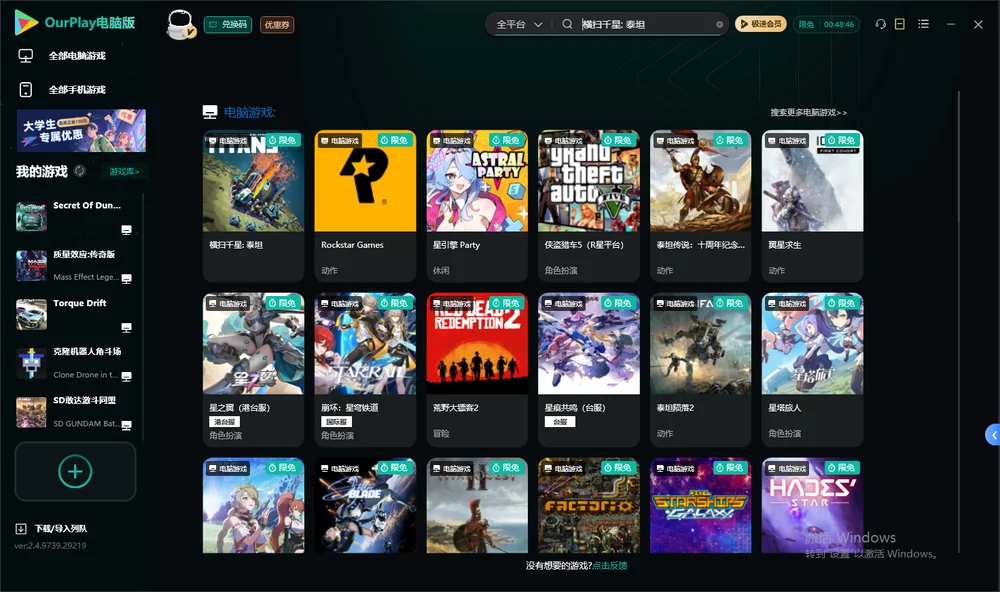Open the 泰坦传说: 十周年纪念 game card
The height and width of the screenshot is (592, 1000).
click(x=701, y=205)
